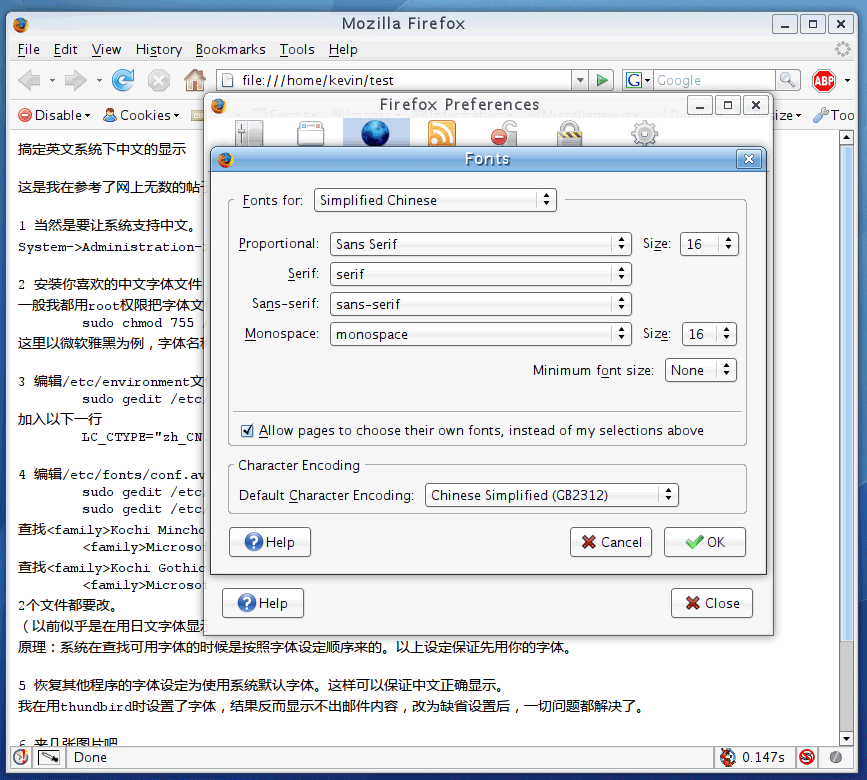This screenshot has height=780, width=867.
Task: Open the Sans-serif font dropdown
Action: click(480, 304)
